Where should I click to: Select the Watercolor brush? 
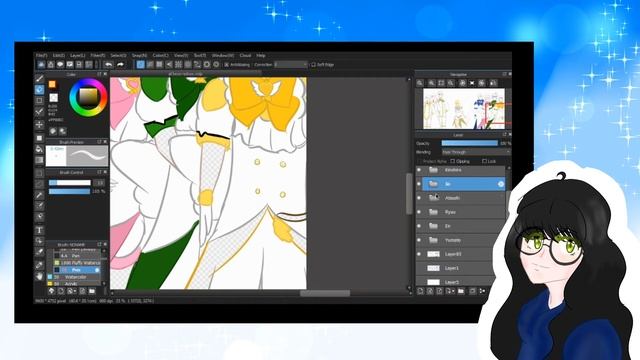tap(74, 277)
